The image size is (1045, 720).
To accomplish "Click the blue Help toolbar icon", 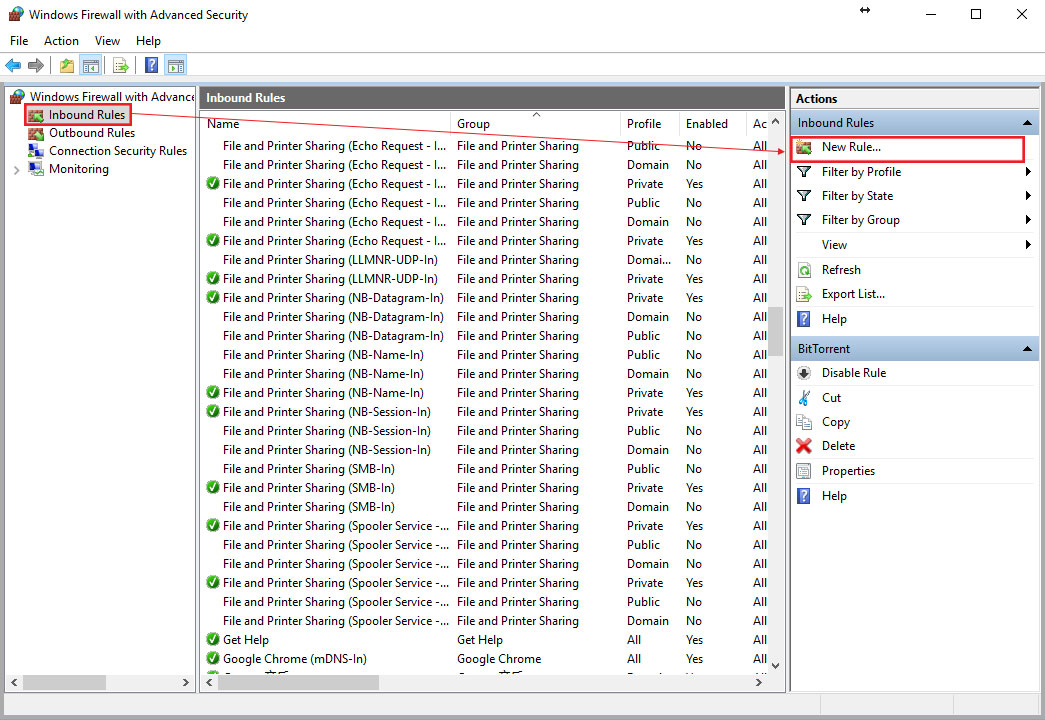I will point(152,65).
